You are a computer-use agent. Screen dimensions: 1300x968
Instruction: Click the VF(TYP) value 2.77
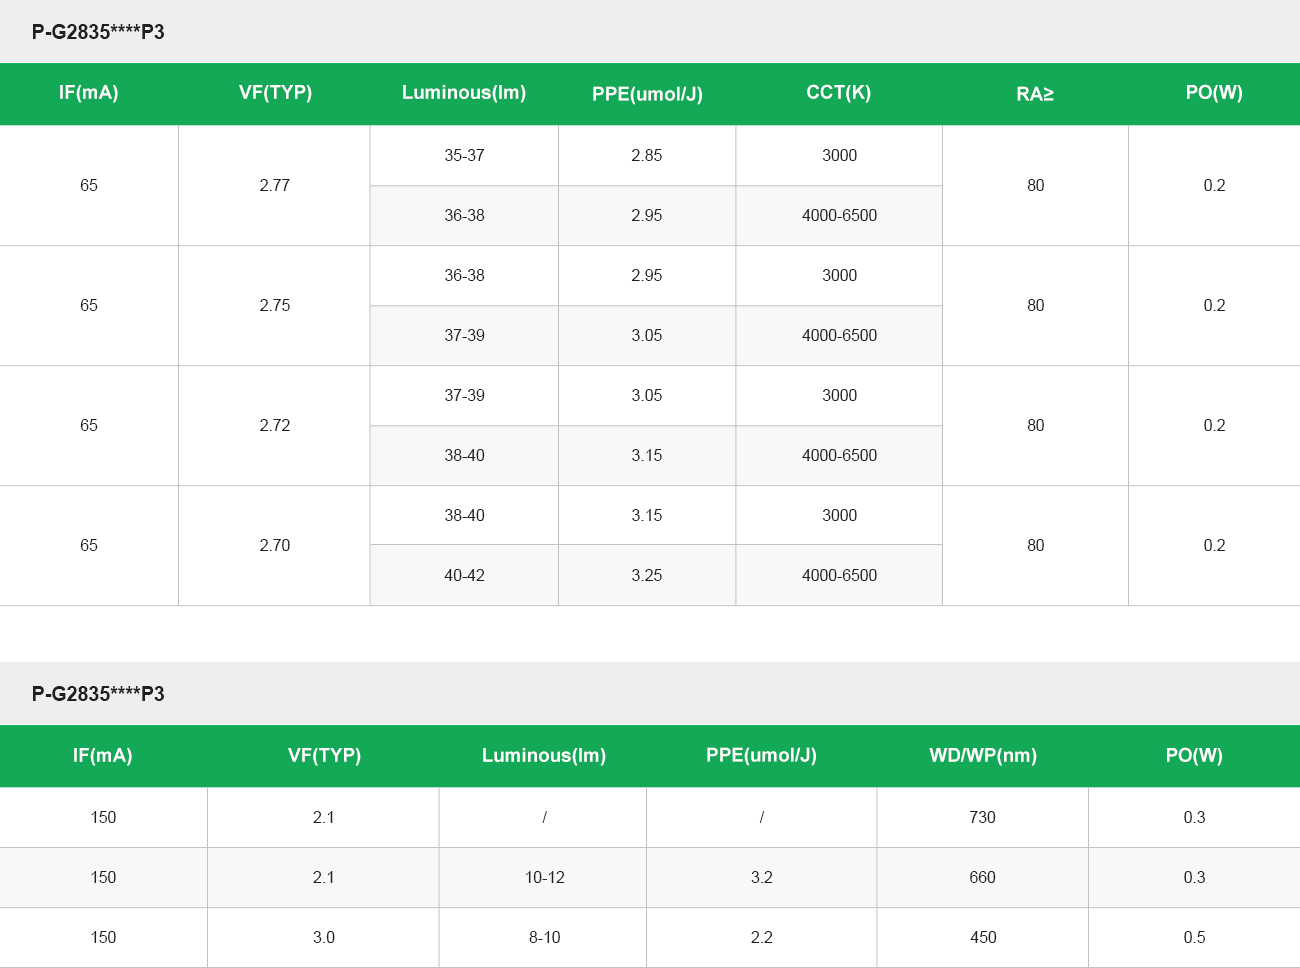click(x=274, y=185)
